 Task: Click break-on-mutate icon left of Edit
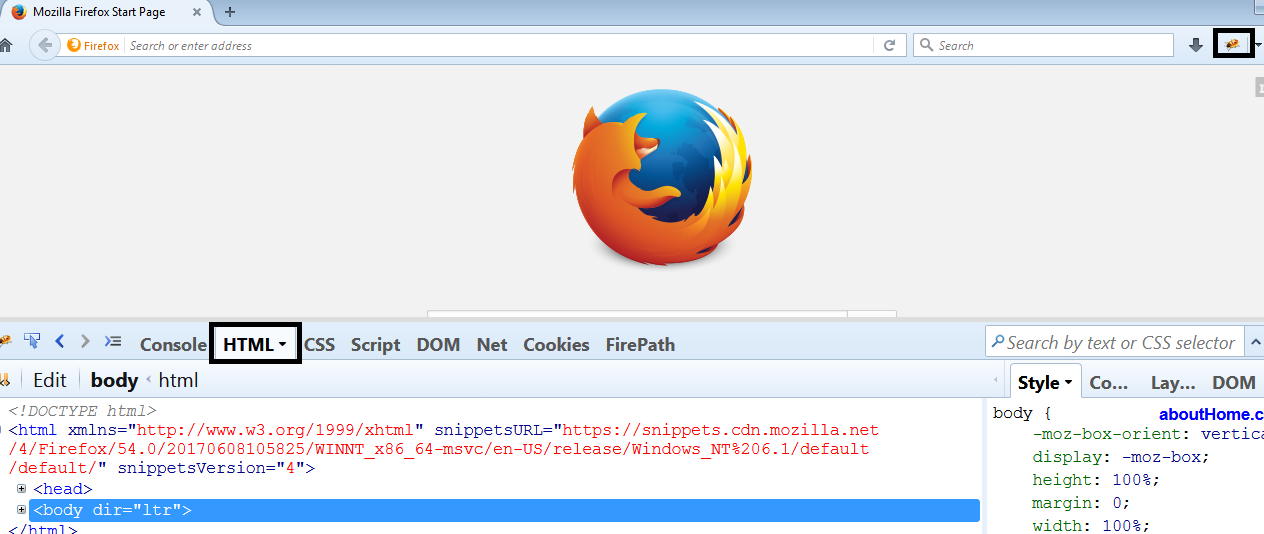coord(4,380)
